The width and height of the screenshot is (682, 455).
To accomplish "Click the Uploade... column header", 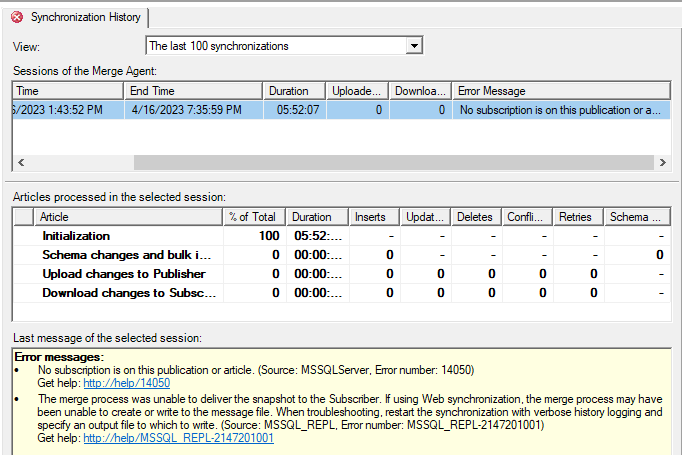I will point(357,91).
